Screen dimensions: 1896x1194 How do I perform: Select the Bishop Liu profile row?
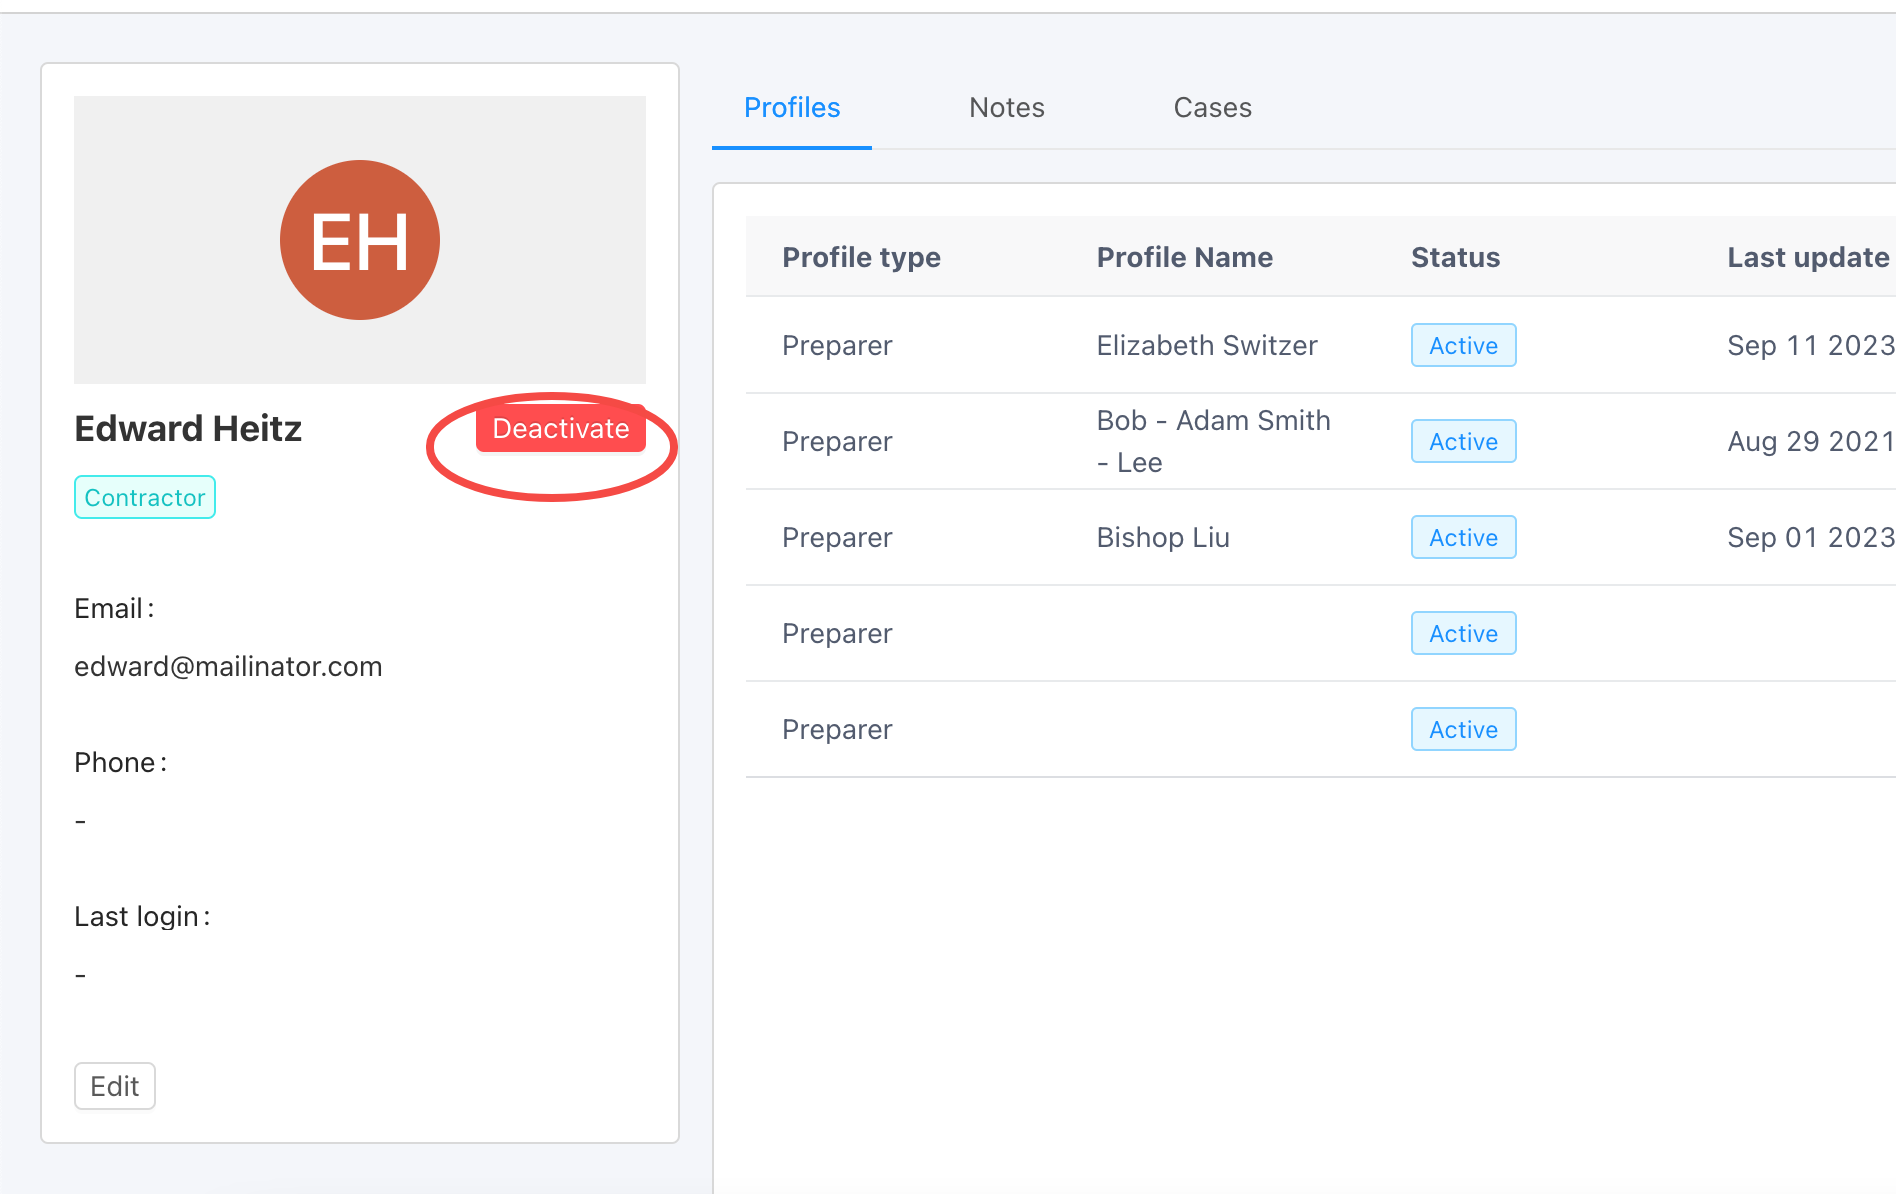point(1163,538)
